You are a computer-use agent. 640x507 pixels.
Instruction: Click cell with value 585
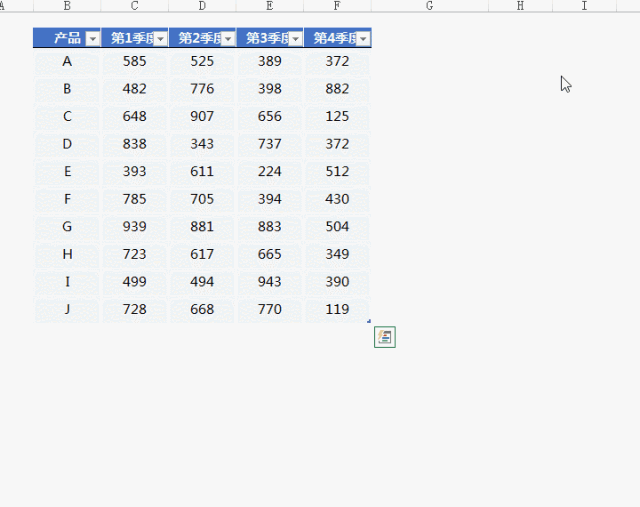(134, 62)
